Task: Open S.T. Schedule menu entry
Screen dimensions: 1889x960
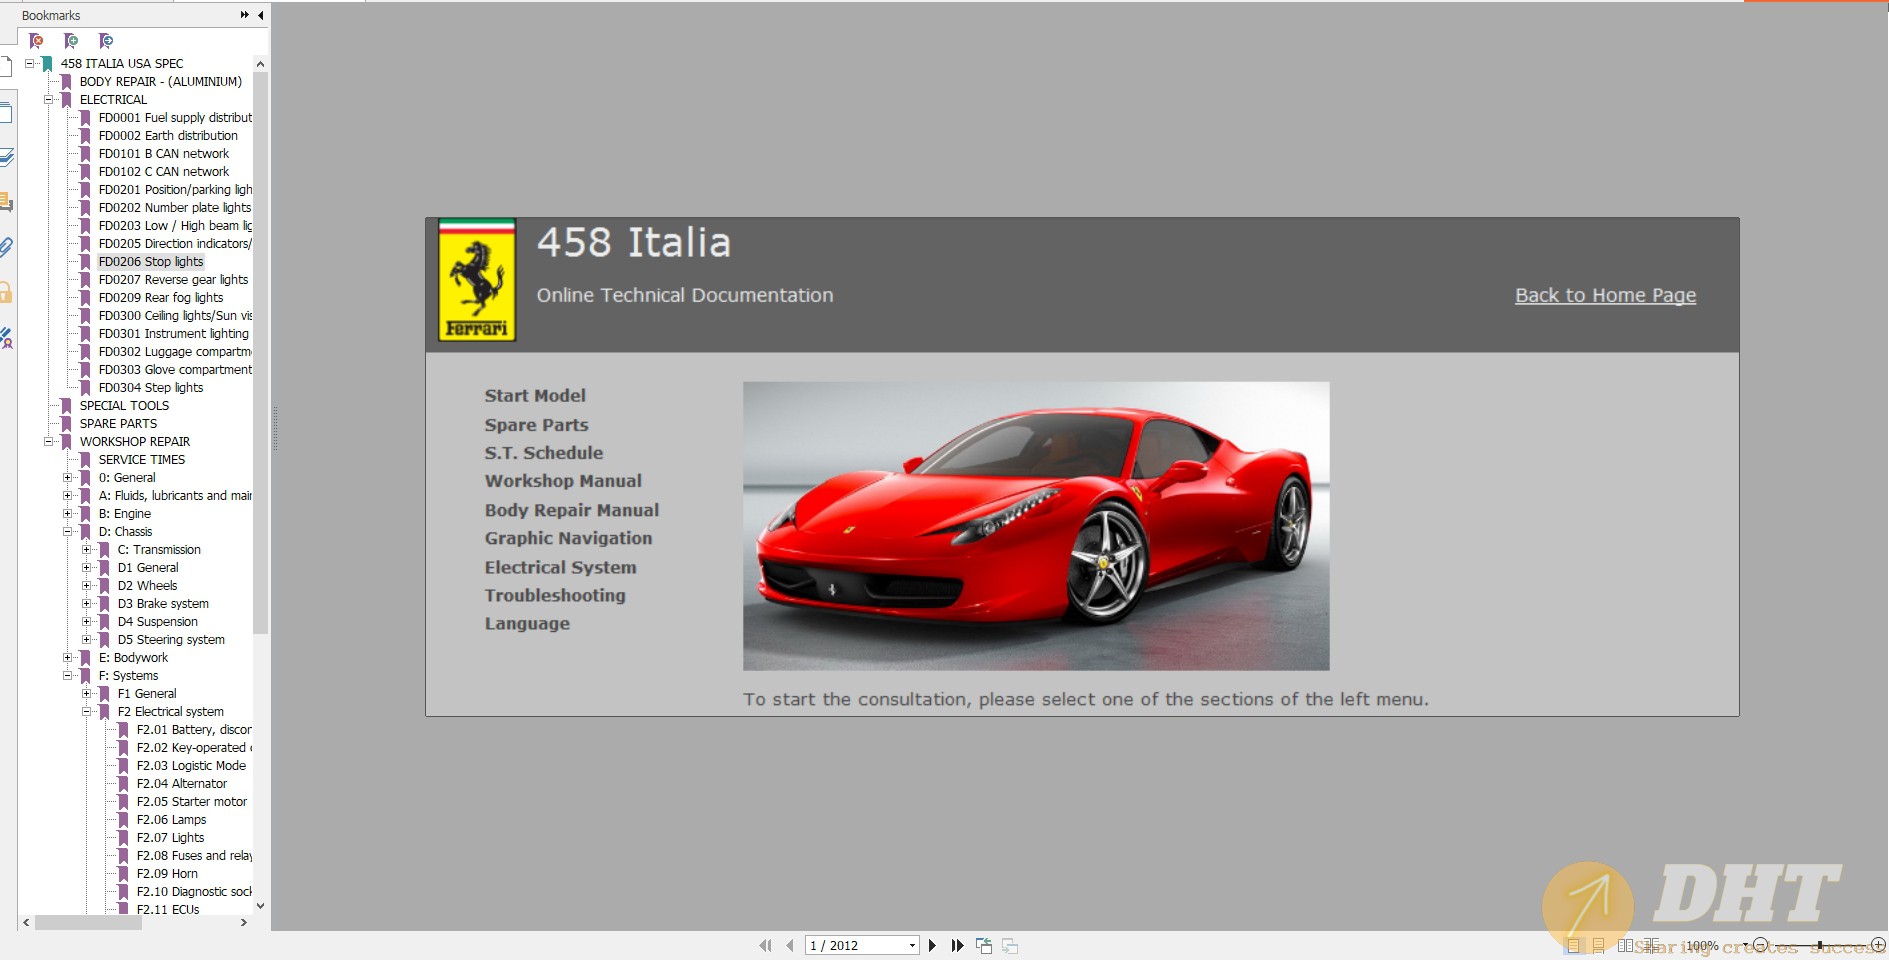Action: pyautogui.click(x=544, y=453)
